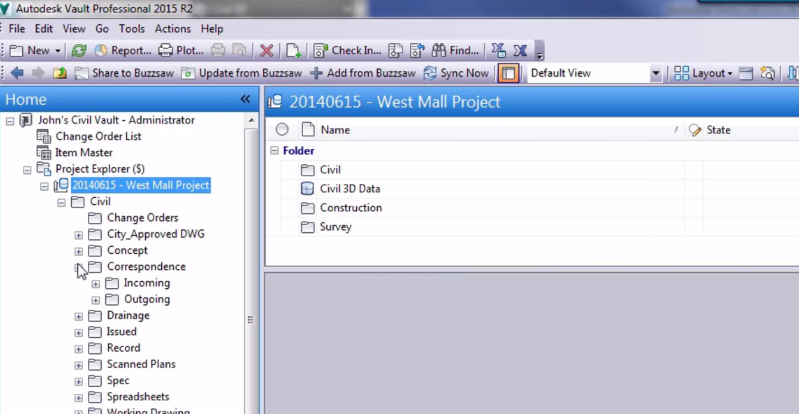Go up one folder level icon
Screen dimensions: 799x414
coord(60,73)
